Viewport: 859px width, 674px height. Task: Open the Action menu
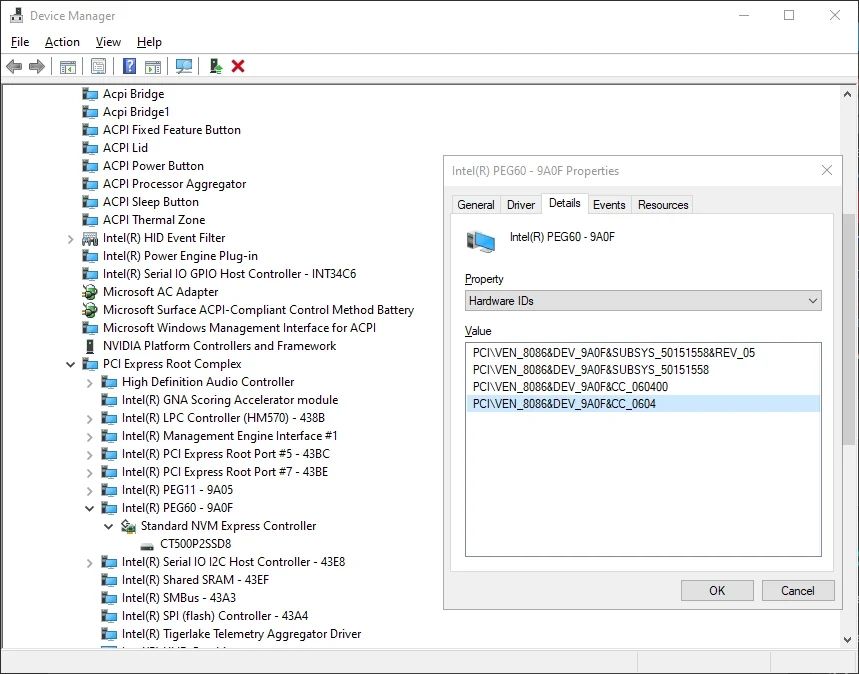tap(62, 42)
